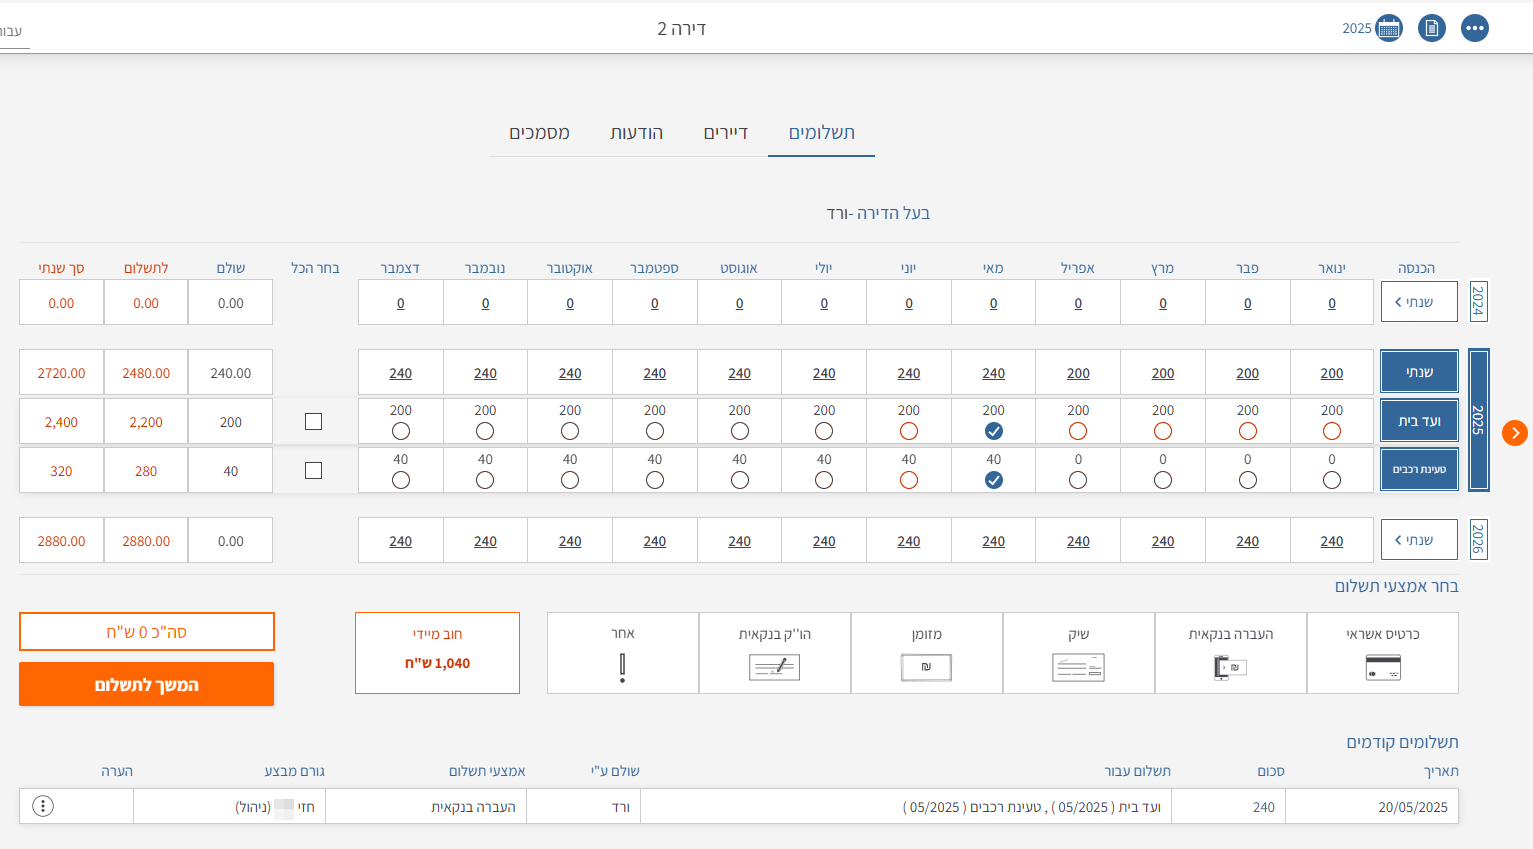Screen dimensions: 1533x849
Task: Check select-all box for ועד בית row
Action: [313, 422]
